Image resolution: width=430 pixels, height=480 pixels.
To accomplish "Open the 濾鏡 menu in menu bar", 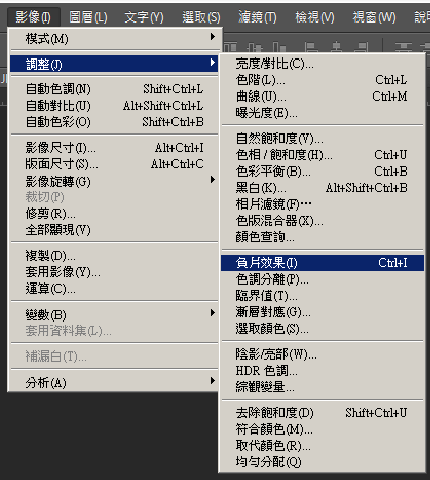I will click(x=257, y=17).
